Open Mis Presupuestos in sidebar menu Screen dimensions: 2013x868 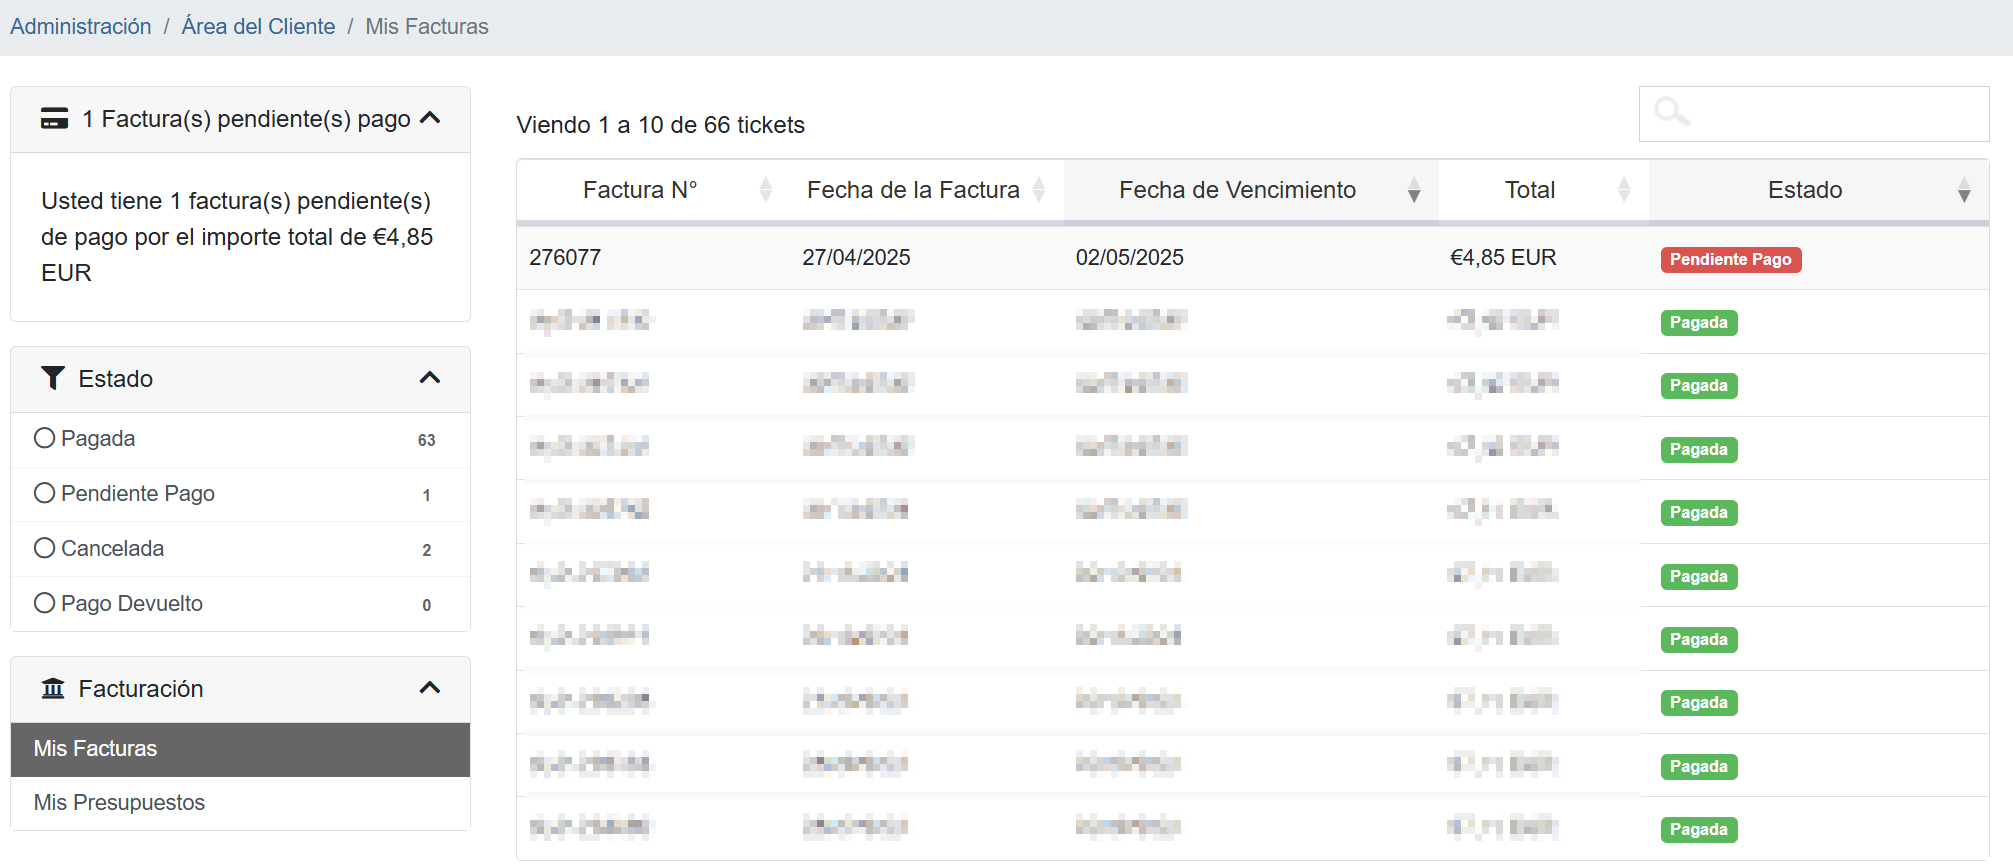pos(240,803)
